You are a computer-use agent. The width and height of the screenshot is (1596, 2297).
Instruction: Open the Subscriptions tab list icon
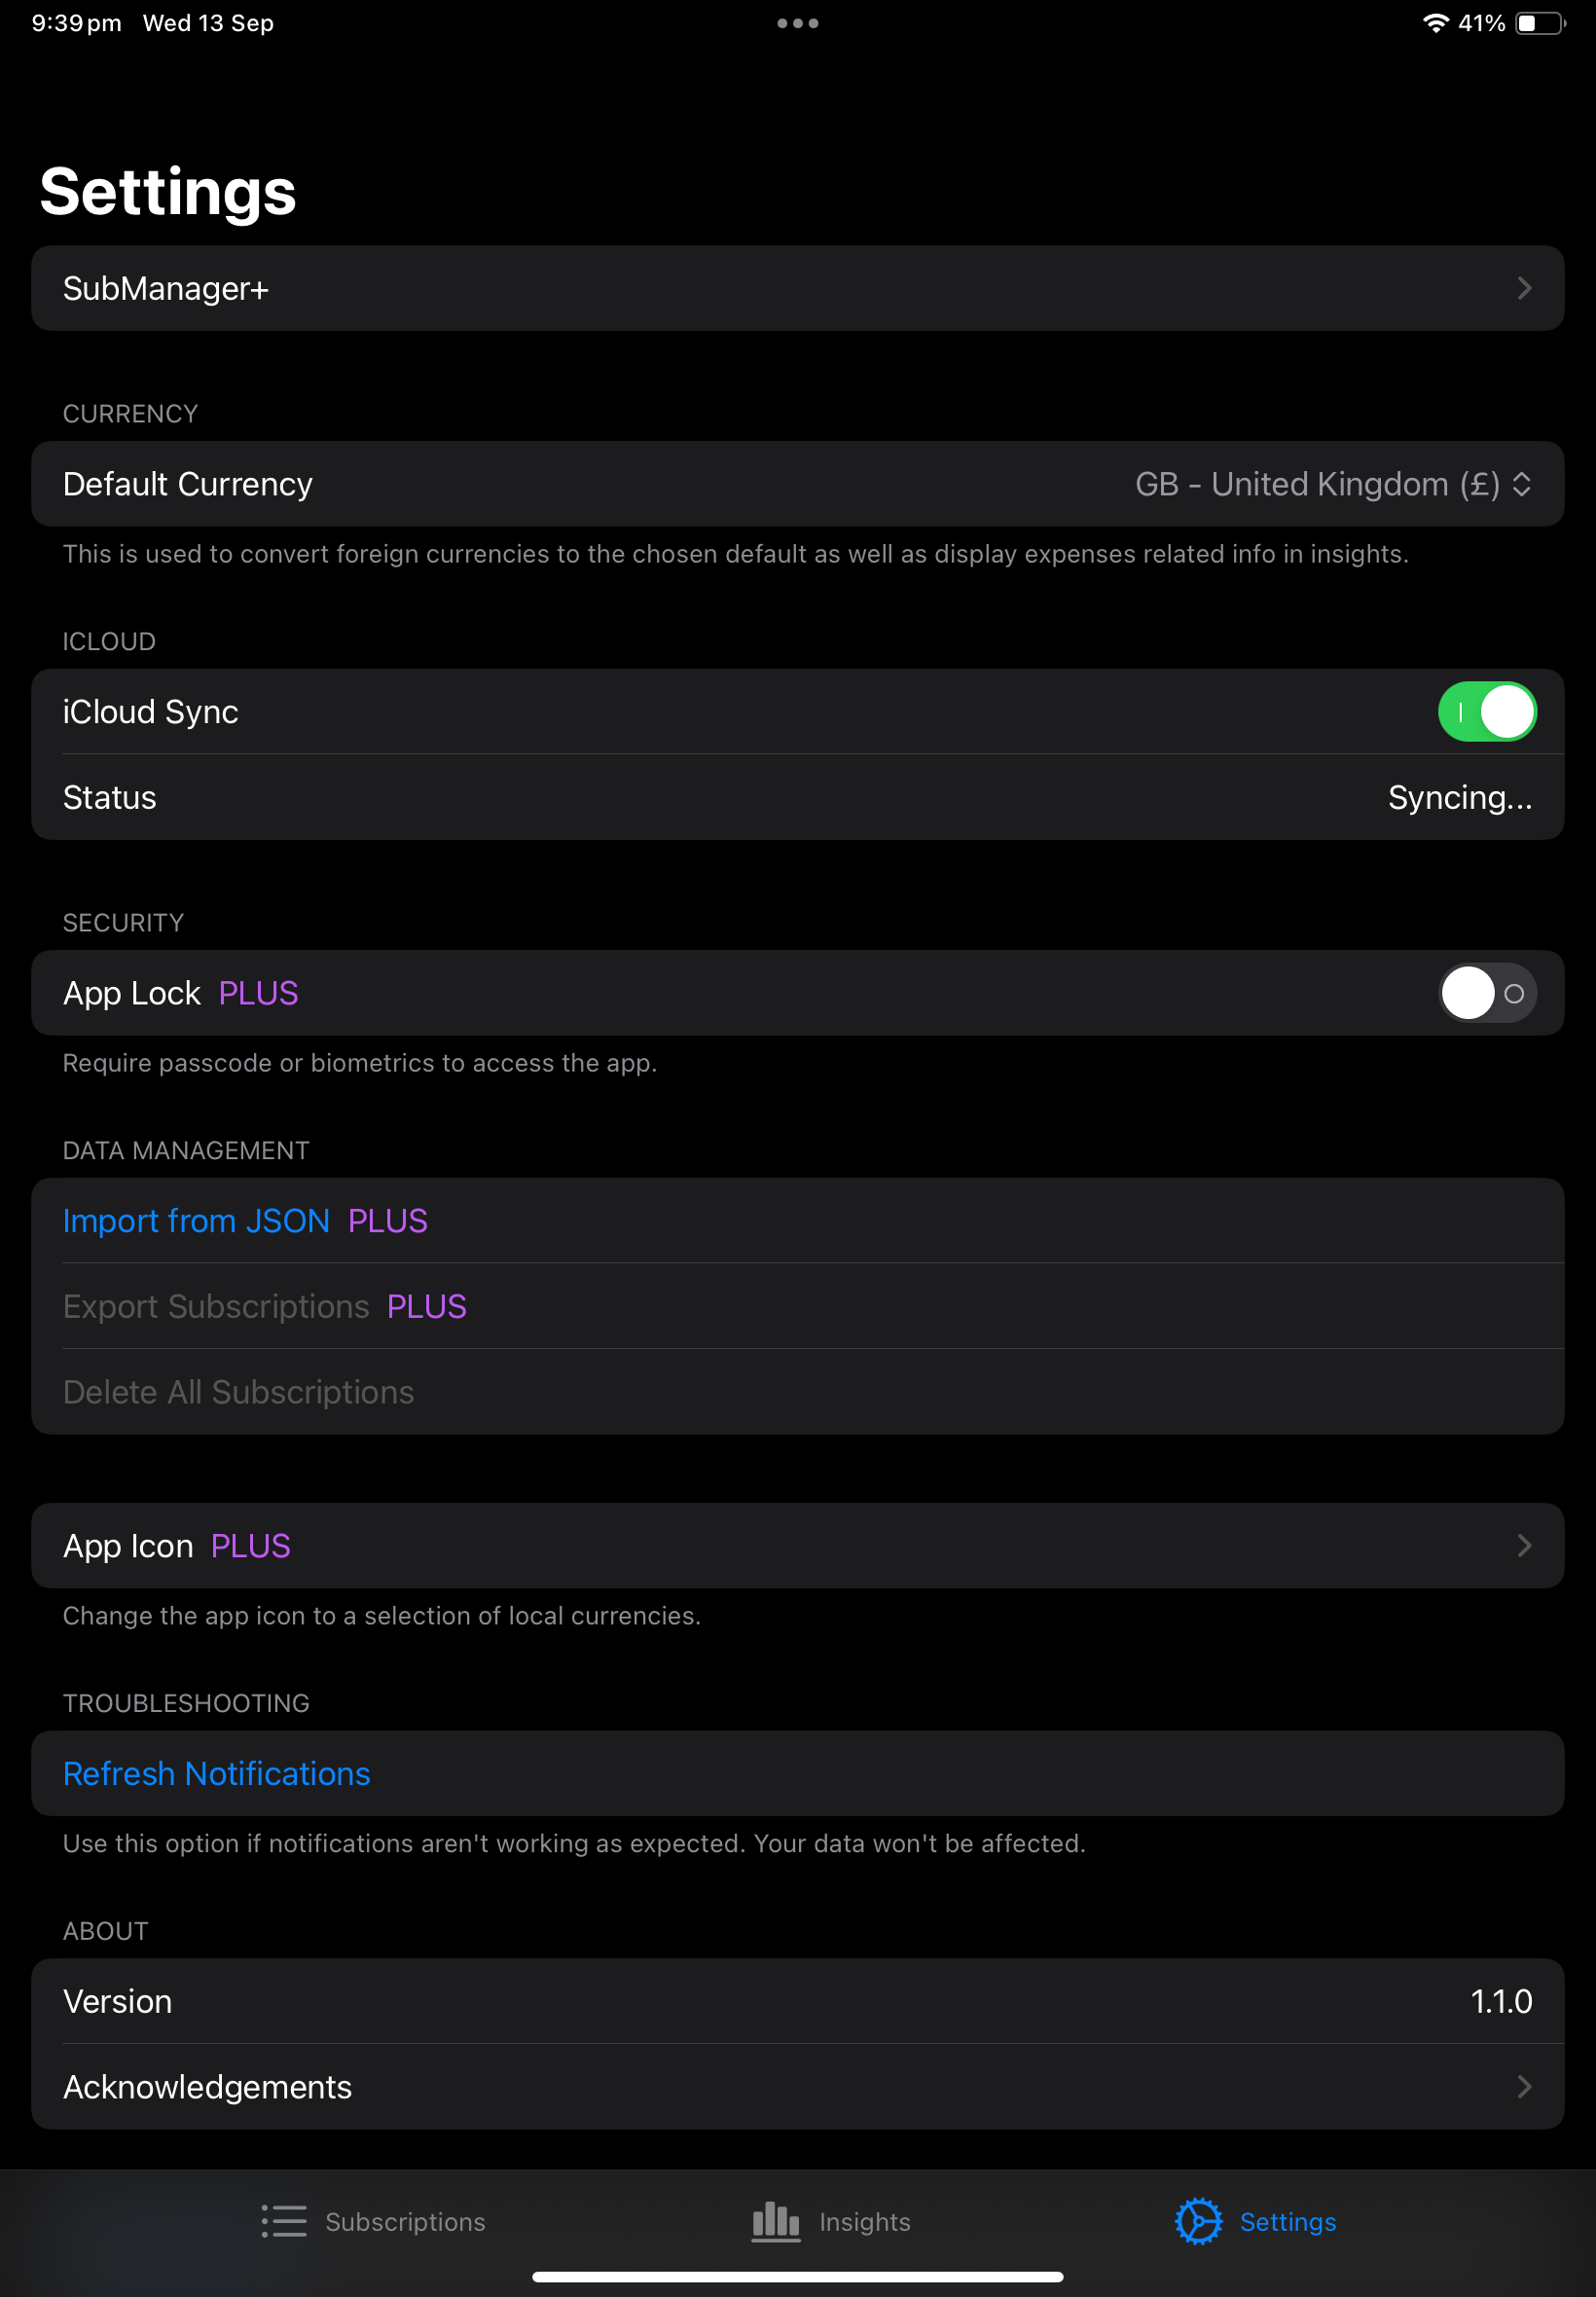click(283, 2222)
